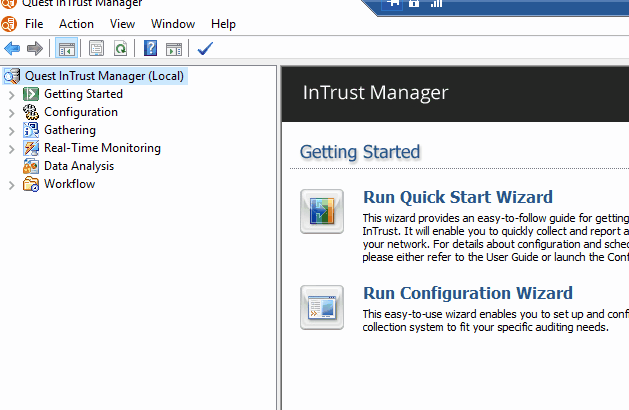Click the Quest logo beside File menu
The width and height of the screenshot is (629, 410).
8,24
